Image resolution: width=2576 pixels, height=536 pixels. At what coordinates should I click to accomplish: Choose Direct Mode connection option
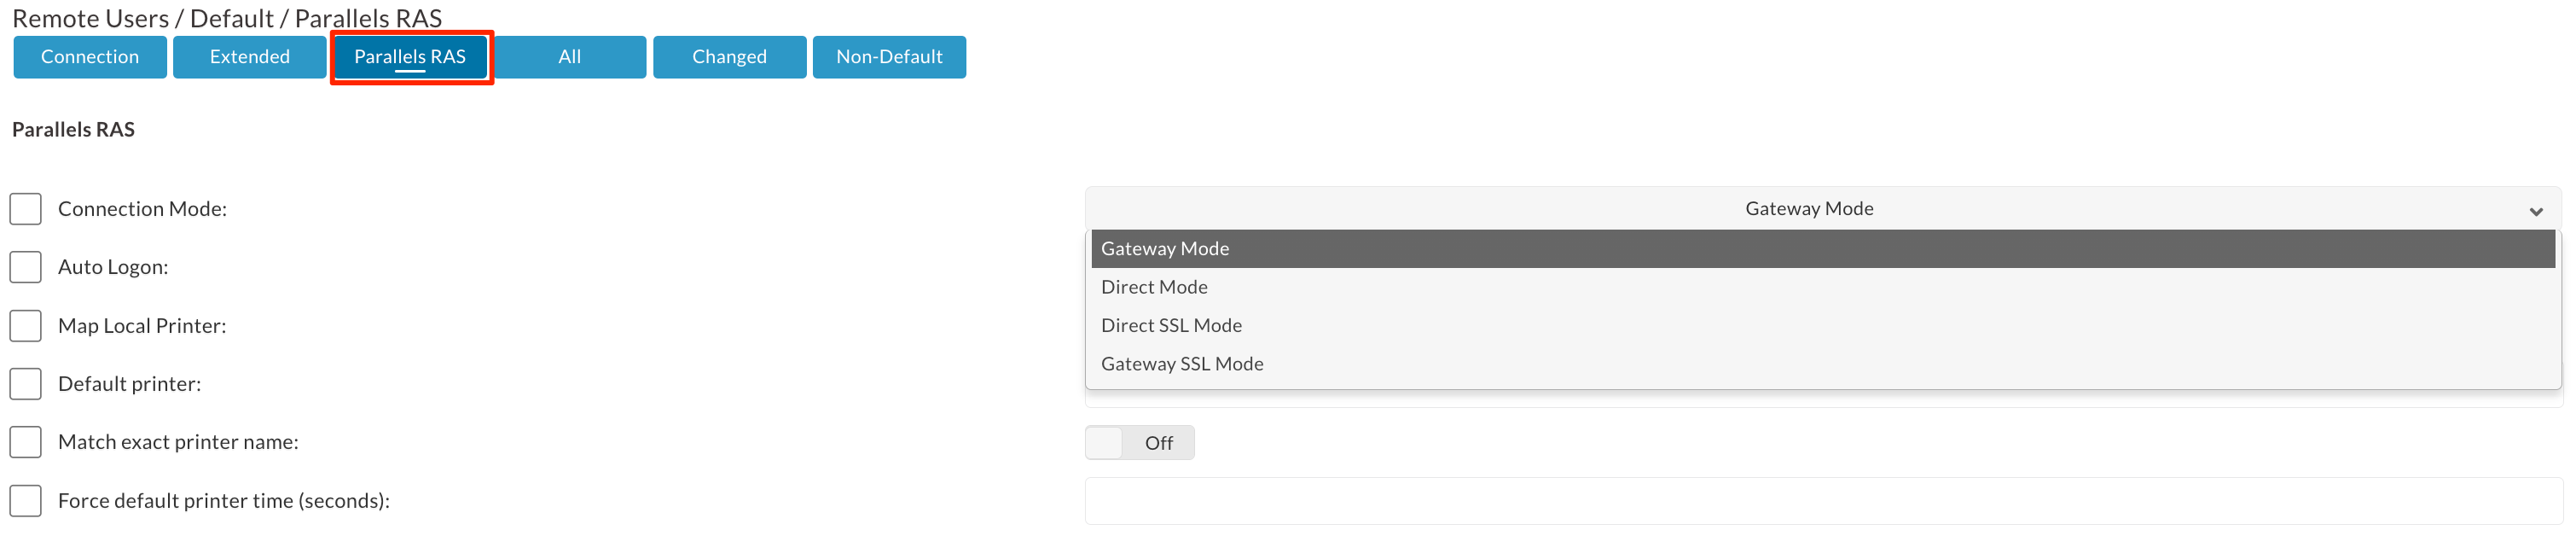click(x=1153, y=287)
